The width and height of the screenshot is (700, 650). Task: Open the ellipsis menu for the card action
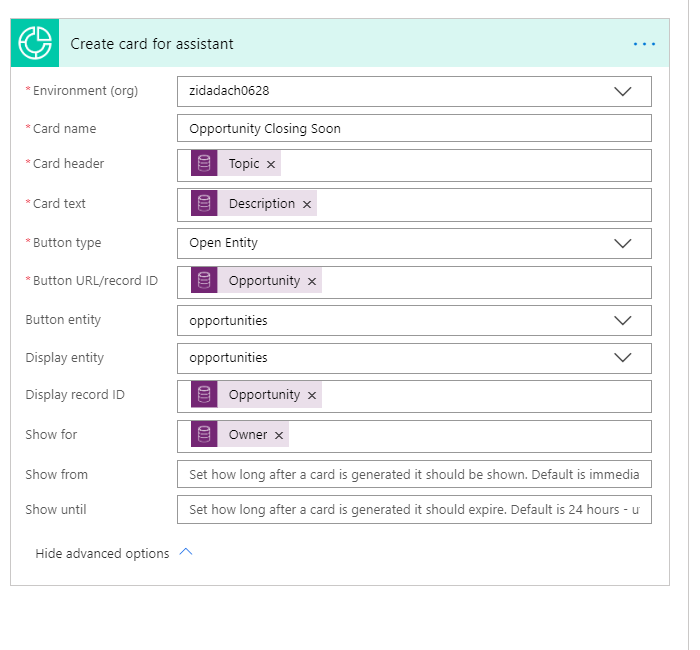tap(644, 44)
